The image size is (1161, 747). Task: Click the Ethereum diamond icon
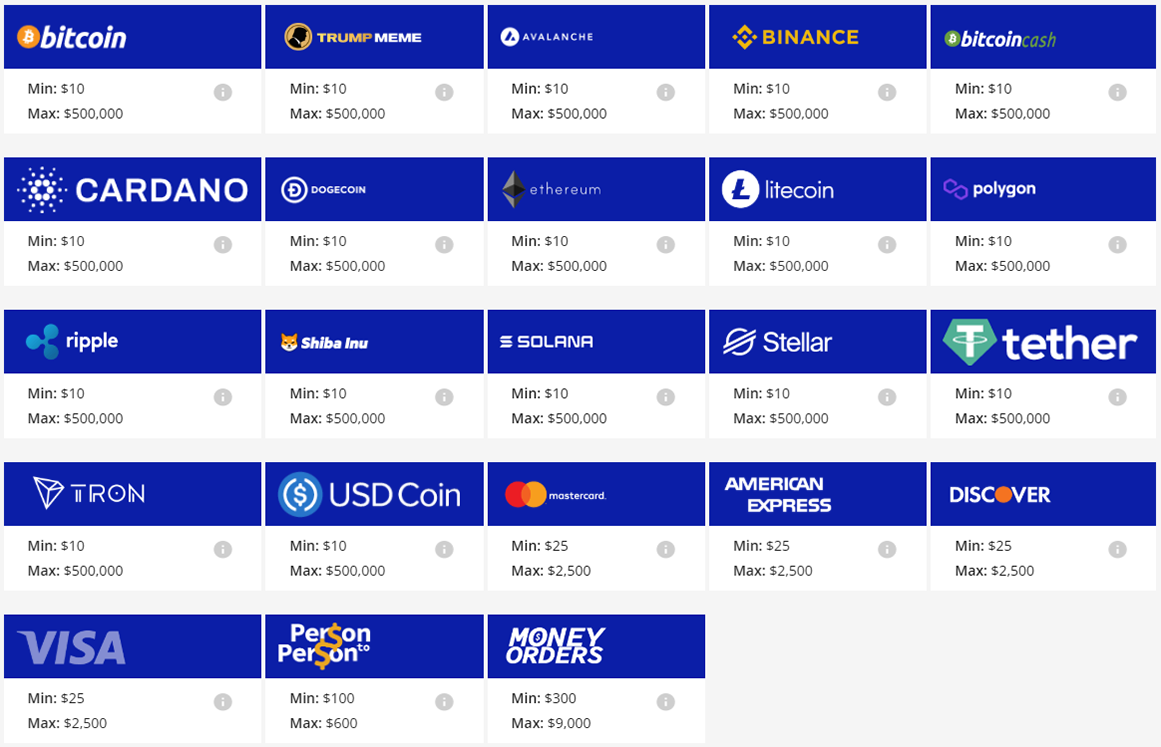click(514, 188)
